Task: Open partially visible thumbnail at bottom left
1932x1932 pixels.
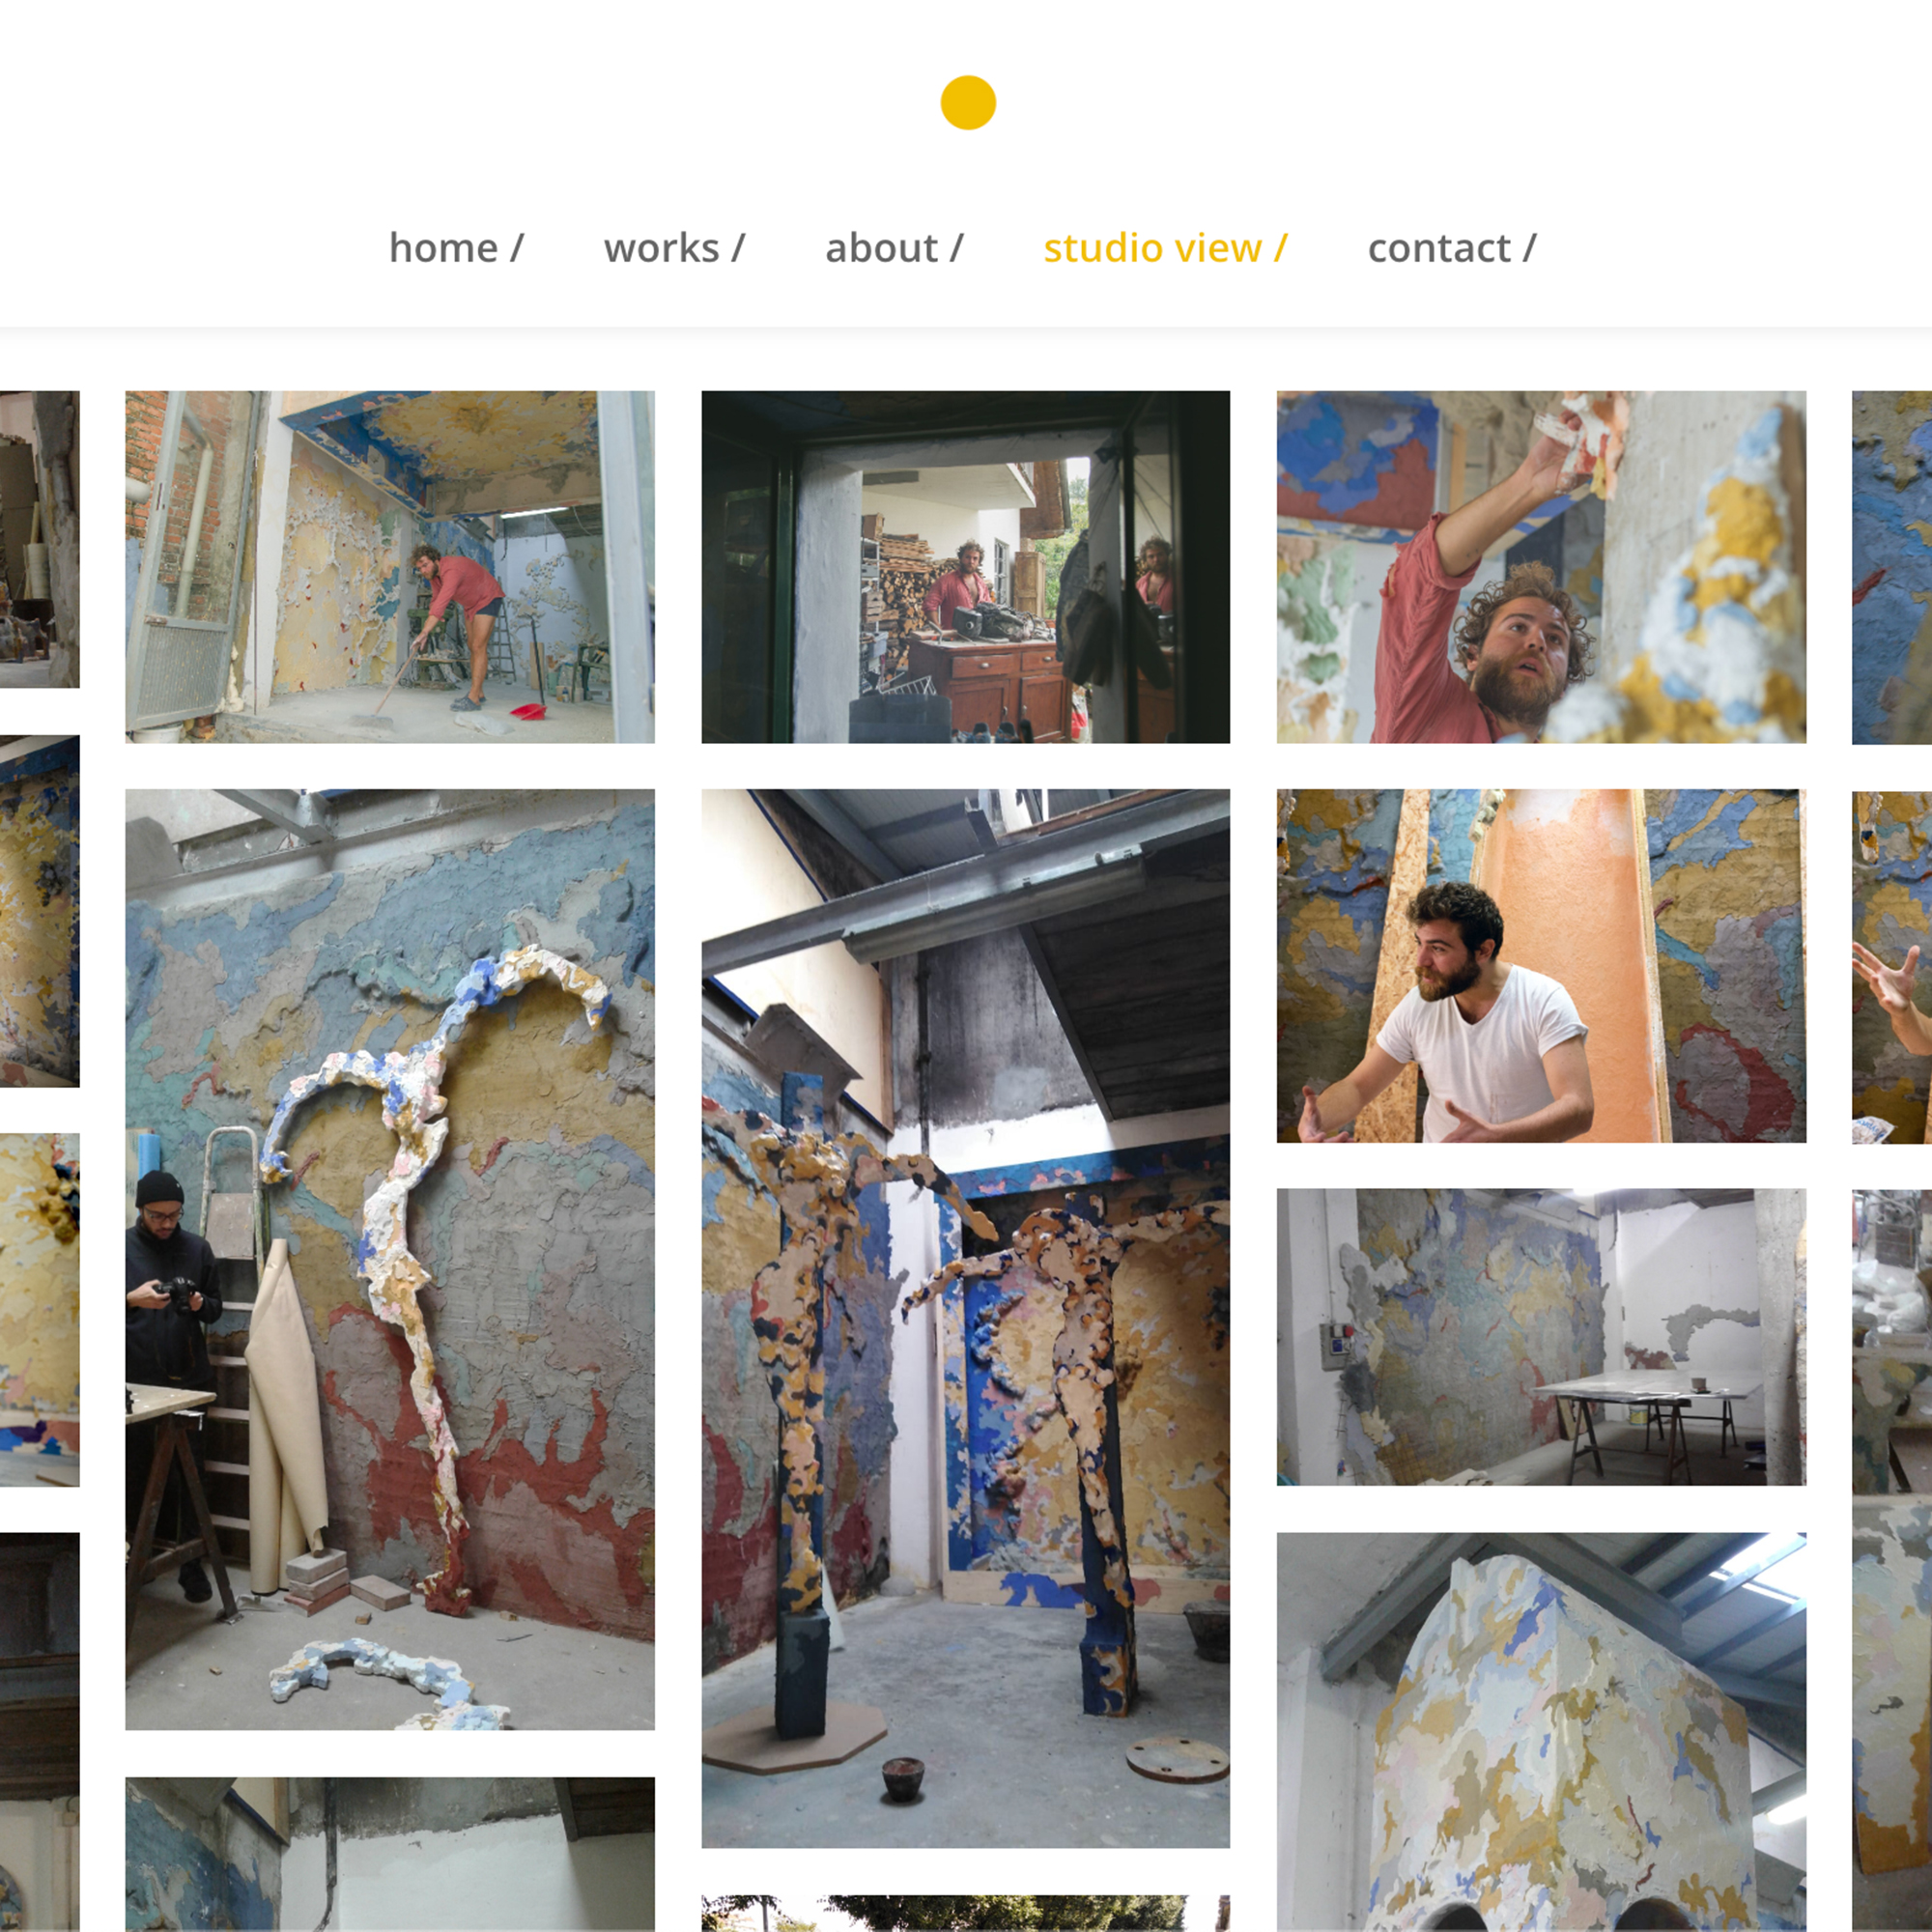Action: (390, 1854)
